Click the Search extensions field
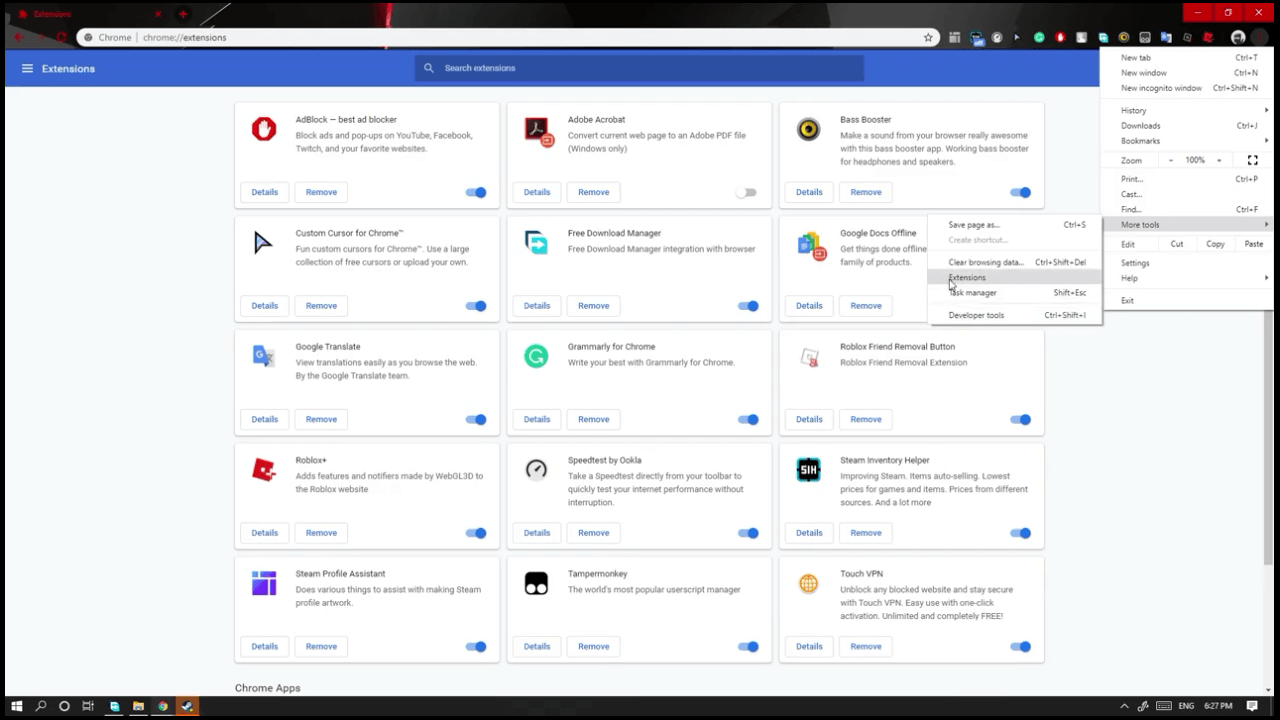 [639, 68]
